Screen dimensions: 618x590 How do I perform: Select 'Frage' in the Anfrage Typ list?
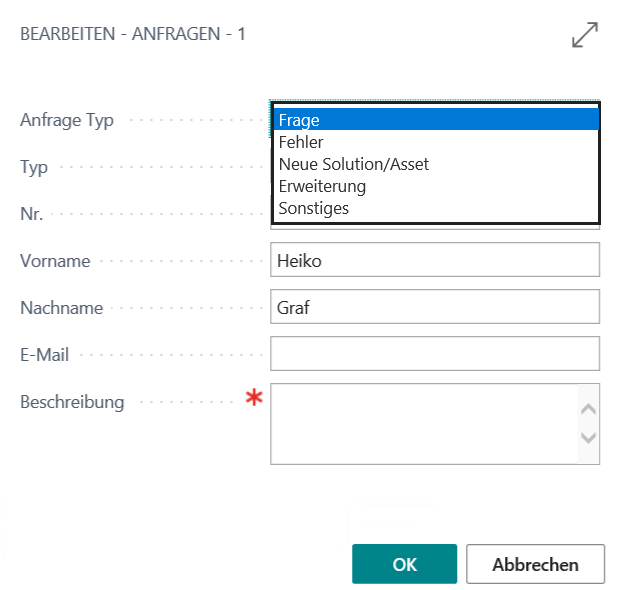435,121
